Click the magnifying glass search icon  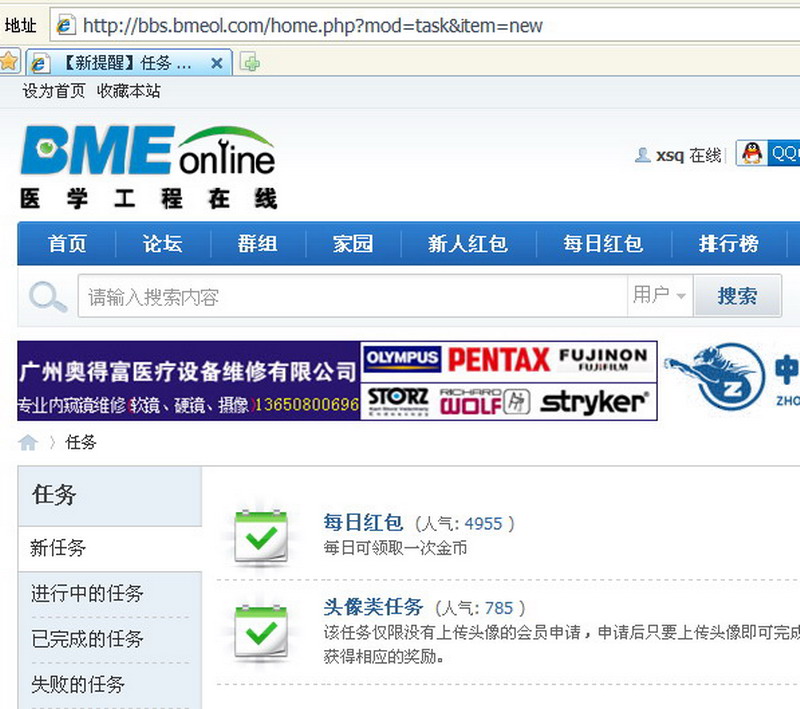point(47,297)
